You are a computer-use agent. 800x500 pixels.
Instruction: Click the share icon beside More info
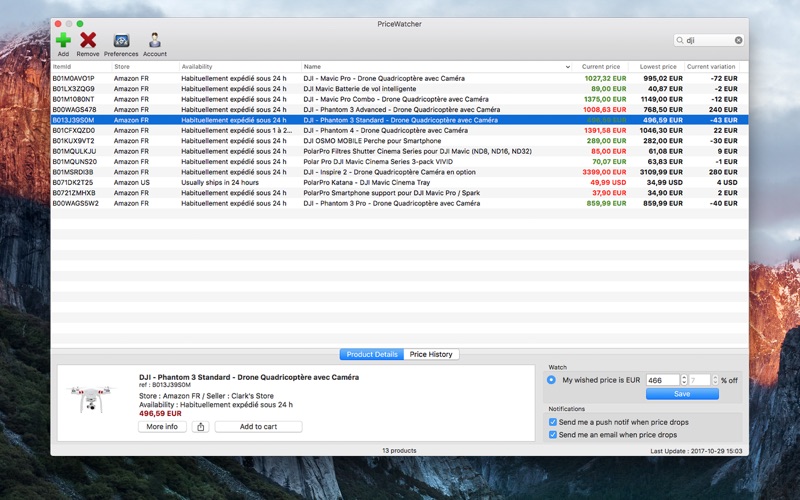click(200, 427)
